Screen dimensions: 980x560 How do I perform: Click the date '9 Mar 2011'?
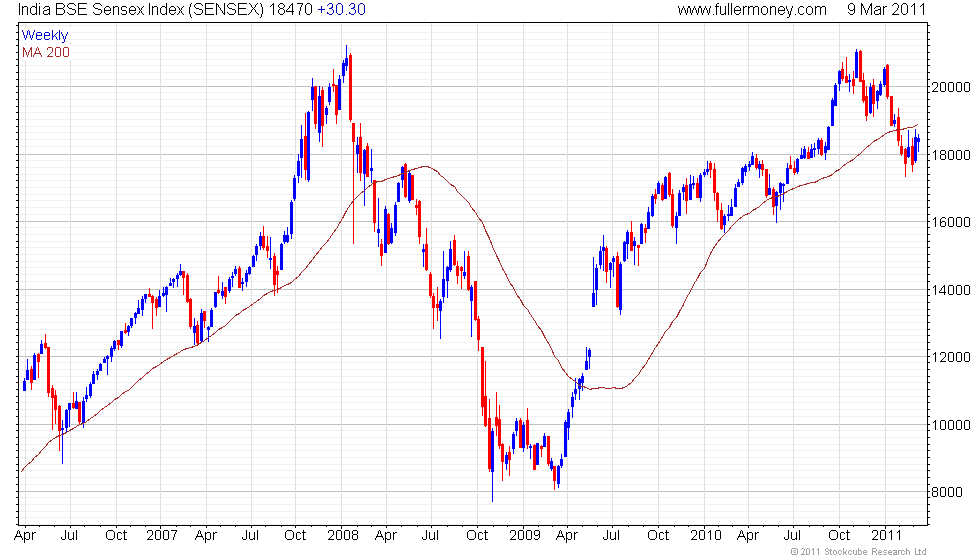[886, 10]
